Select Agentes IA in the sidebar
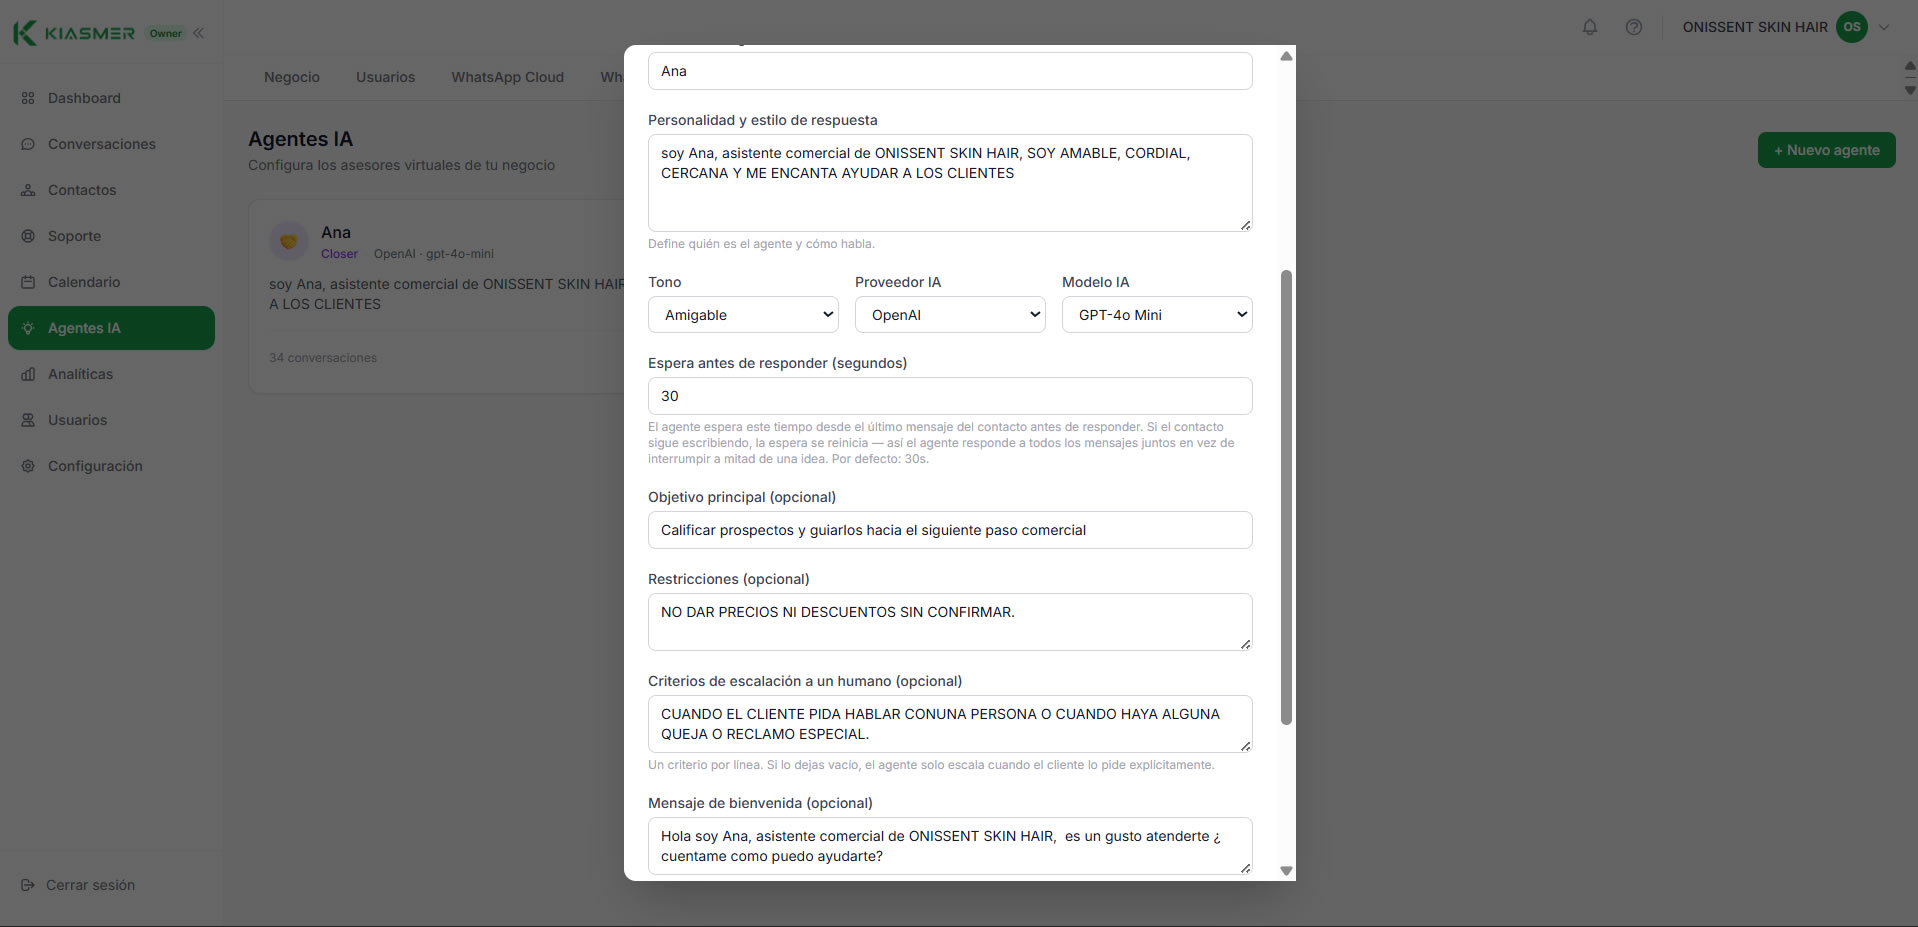 [111, 328]
